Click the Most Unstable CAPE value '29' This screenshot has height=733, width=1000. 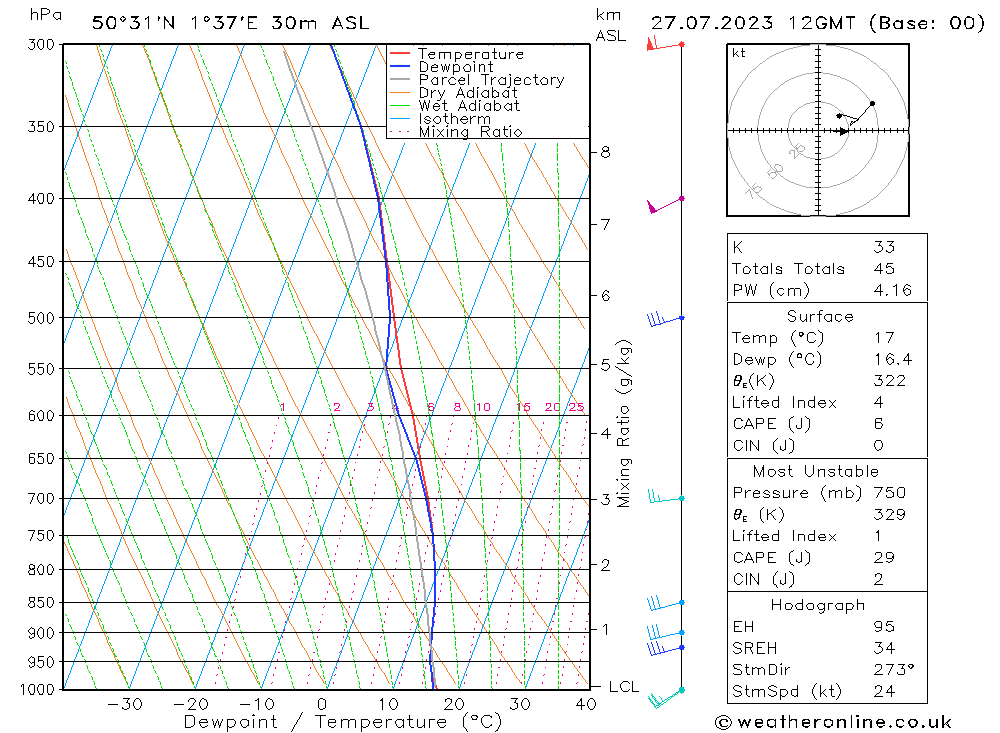click(885, 558)
